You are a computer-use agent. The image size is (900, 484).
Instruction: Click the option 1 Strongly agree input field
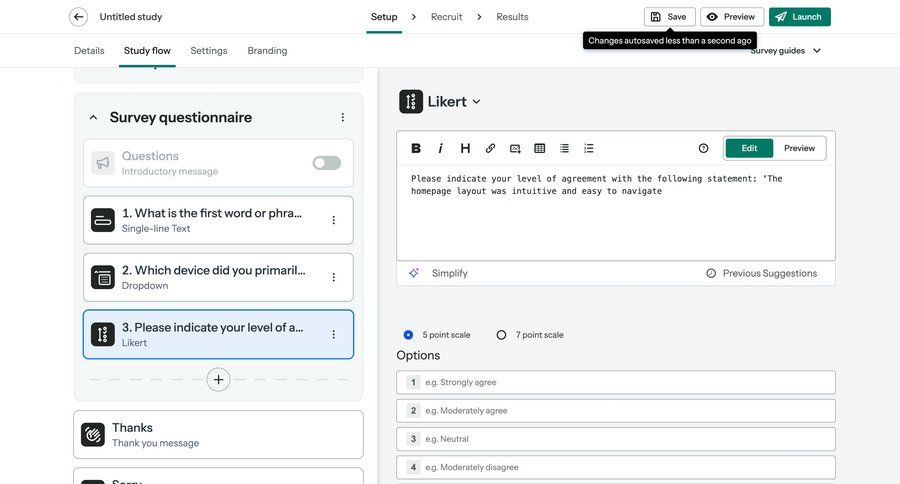coord(626,382)
